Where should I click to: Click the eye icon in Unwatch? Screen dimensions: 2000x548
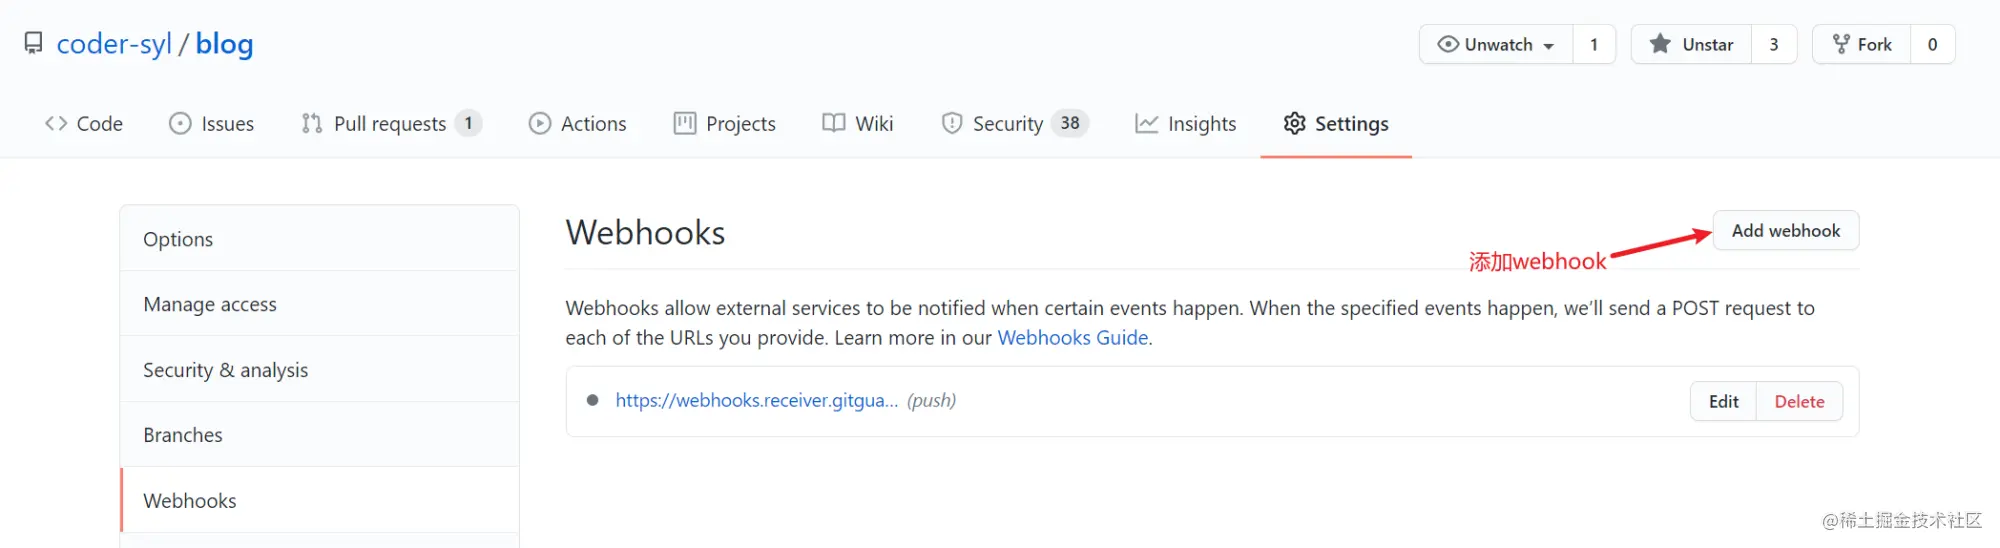pos(1448,44)
